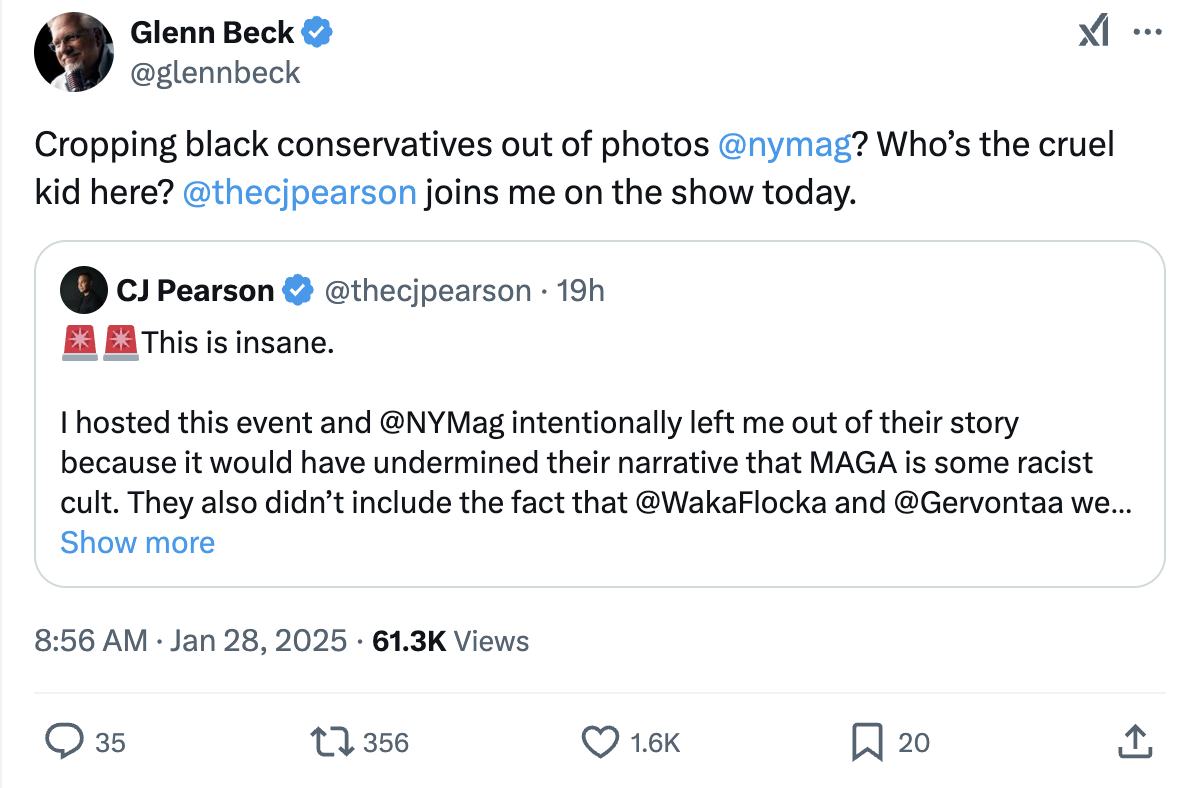The width and height of the screenshot is (1196, 788).
Task: View the 61.3K Views analytics
Action: click(x=450, y=641)
